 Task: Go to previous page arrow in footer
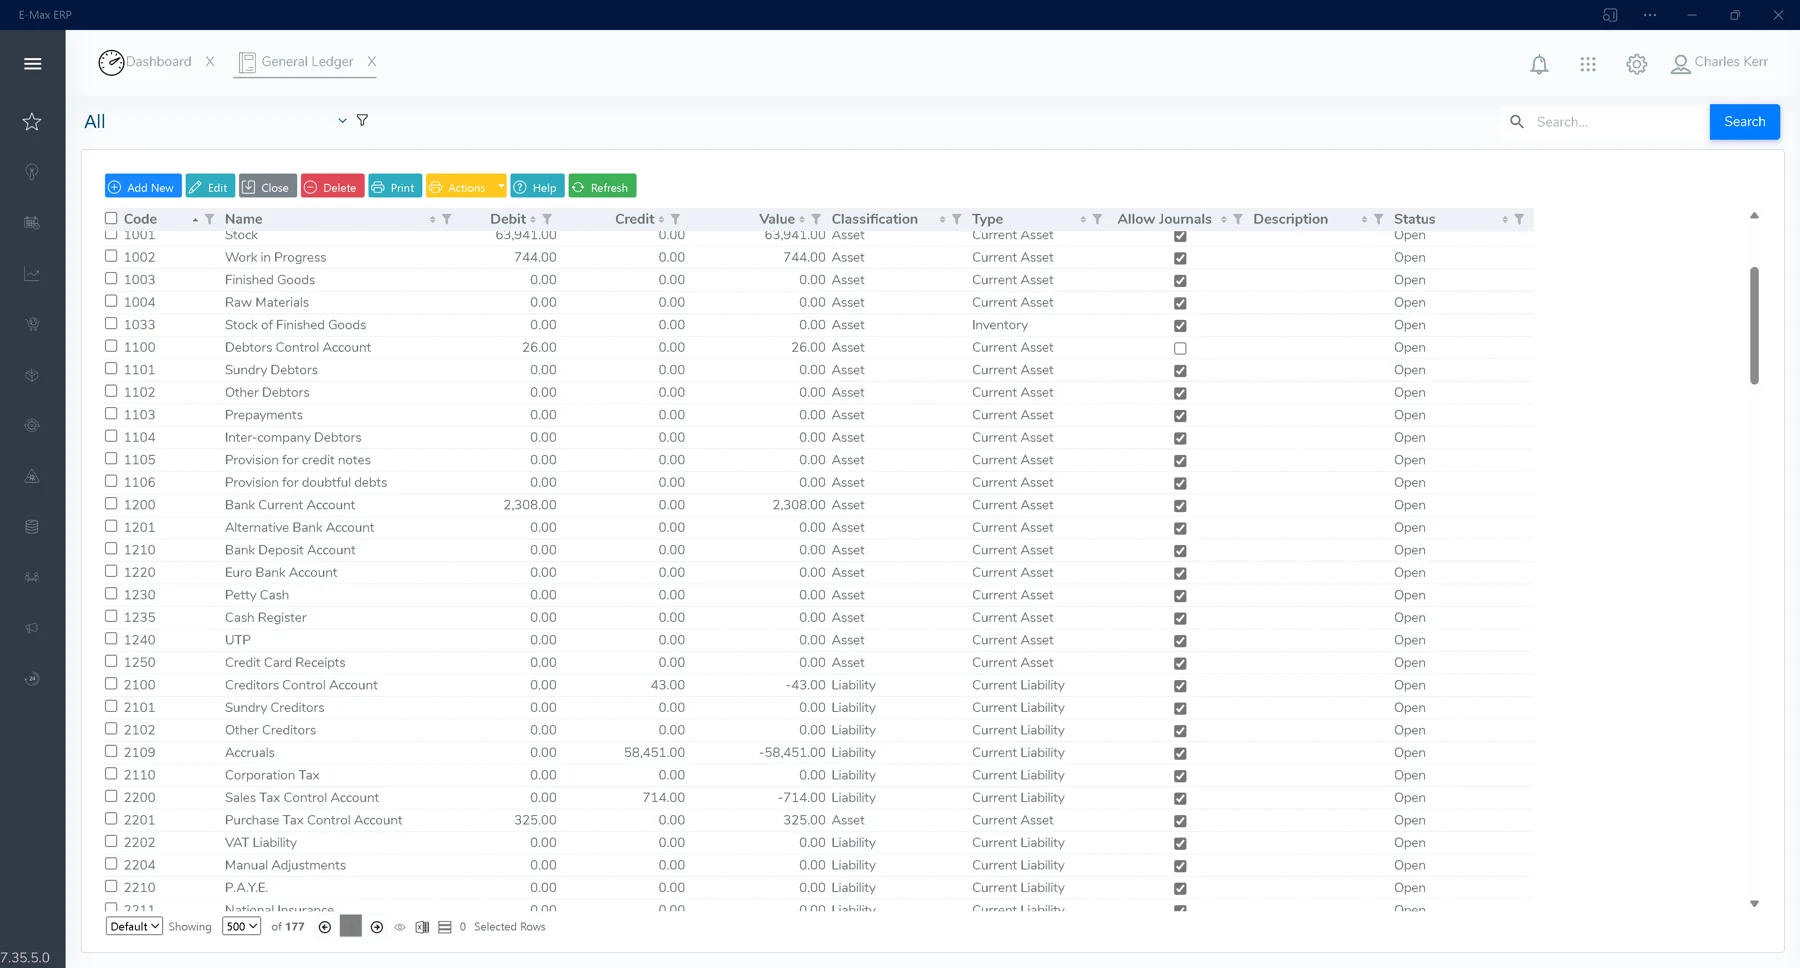[x=325, y=927]
